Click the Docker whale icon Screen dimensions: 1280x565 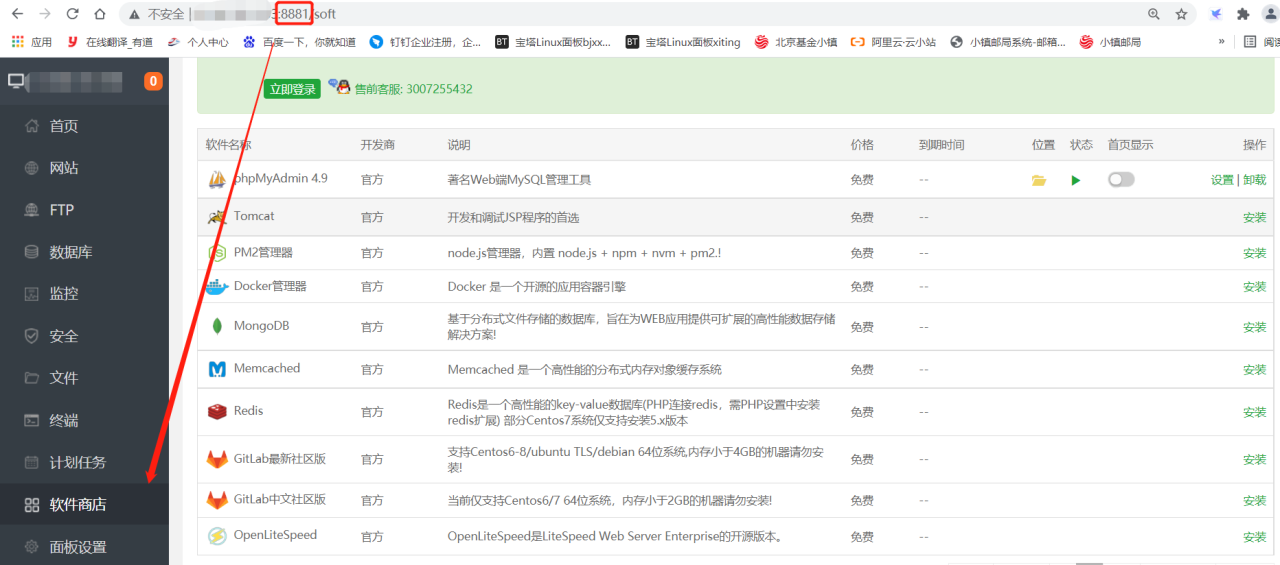coord(217,287)
